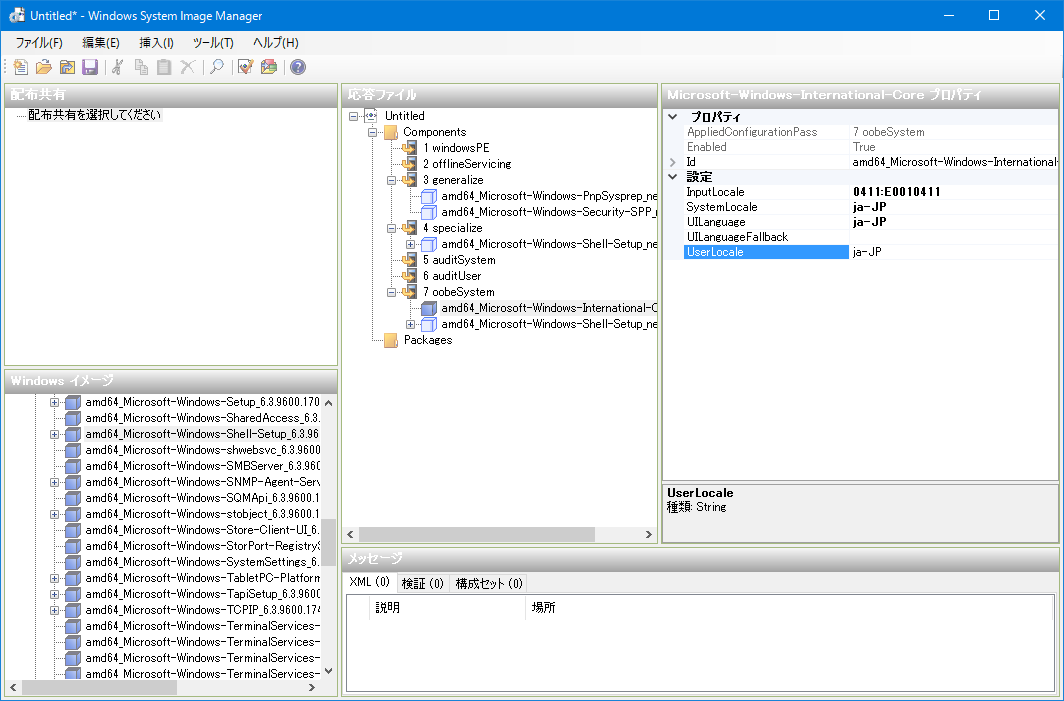This screenshot has height=701, width=1064.
Task: Click the delete X toolbar icon
Action: click(187, 67)
